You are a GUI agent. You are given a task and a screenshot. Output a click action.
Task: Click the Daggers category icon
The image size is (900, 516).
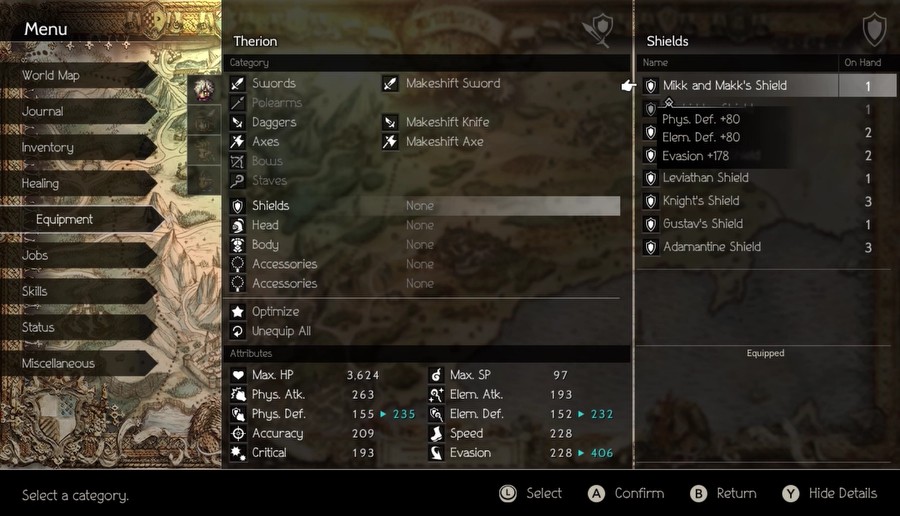[238, 122]
